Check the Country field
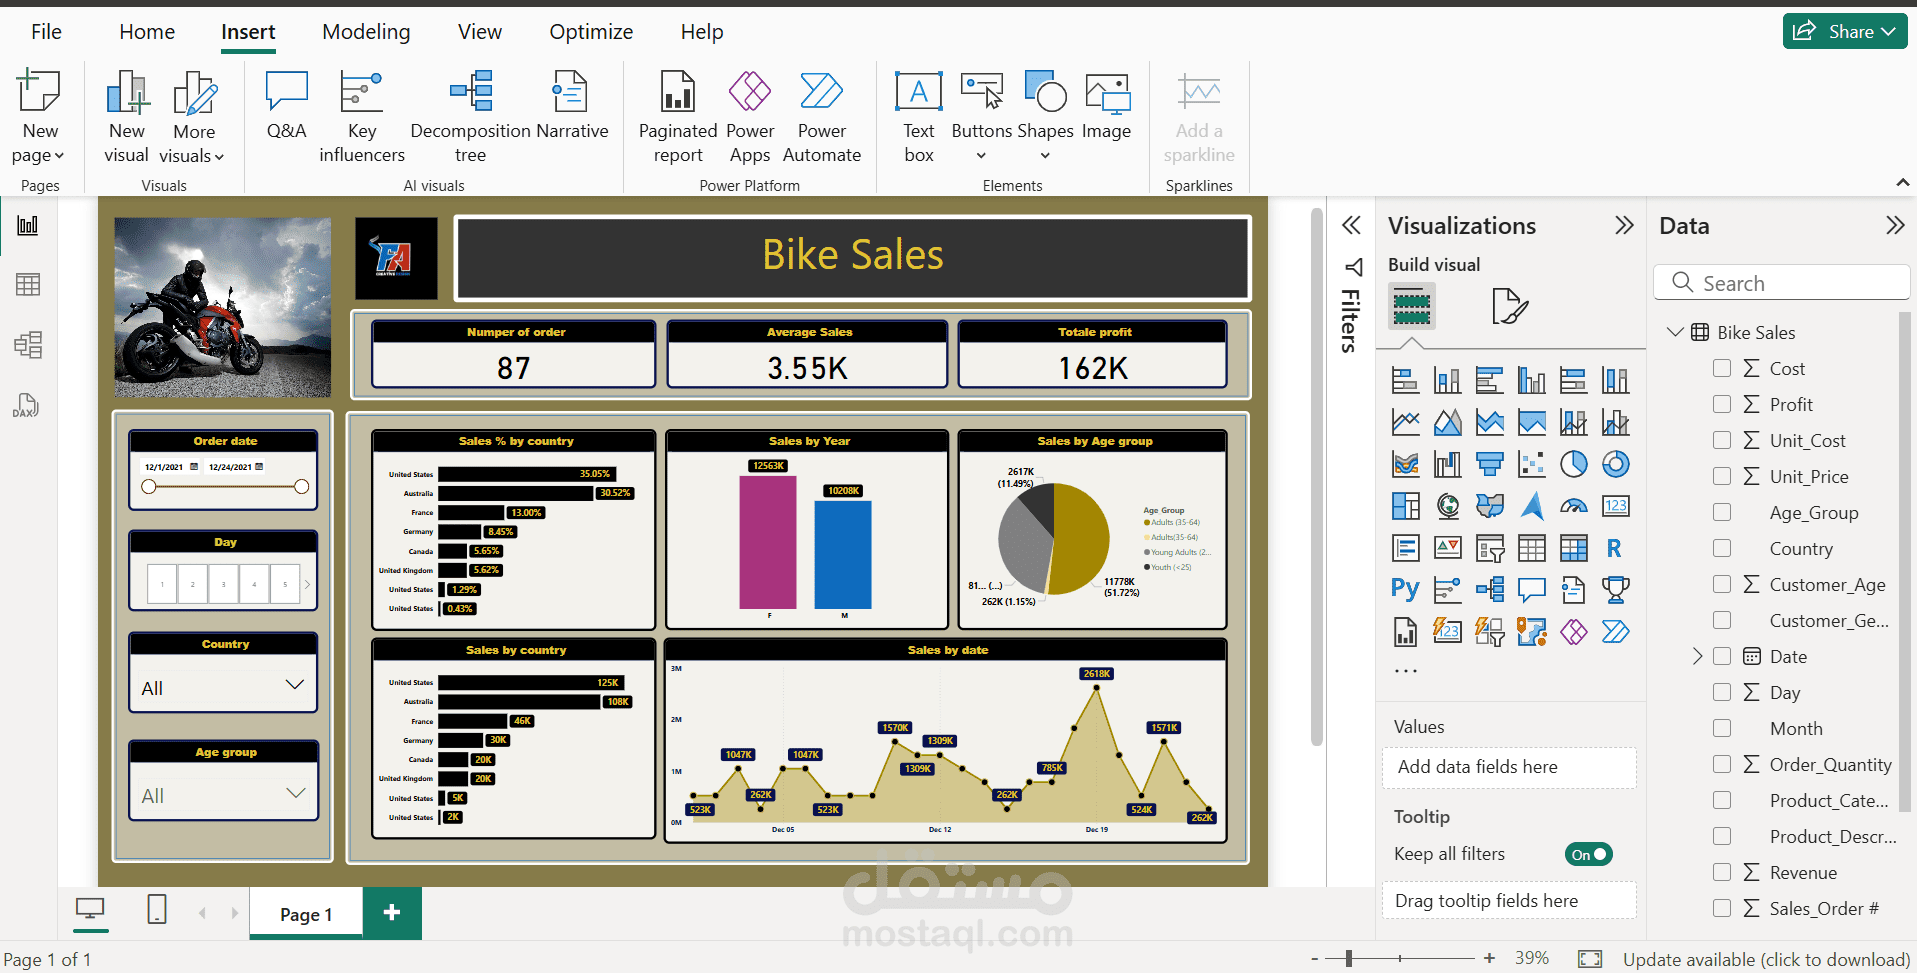The height and width of the screenshot is (973, 1917). 1722,548
